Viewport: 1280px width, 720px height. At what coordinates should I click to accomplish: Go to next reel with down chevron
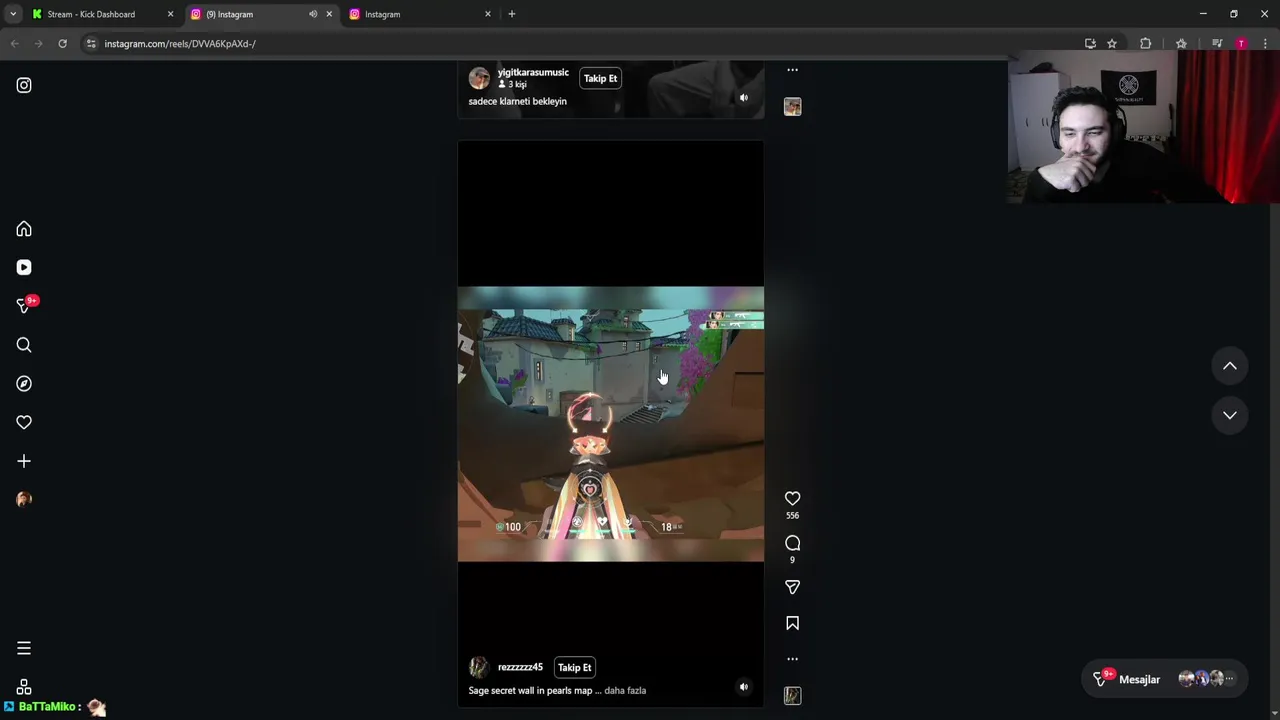[x=1230, y=415]
